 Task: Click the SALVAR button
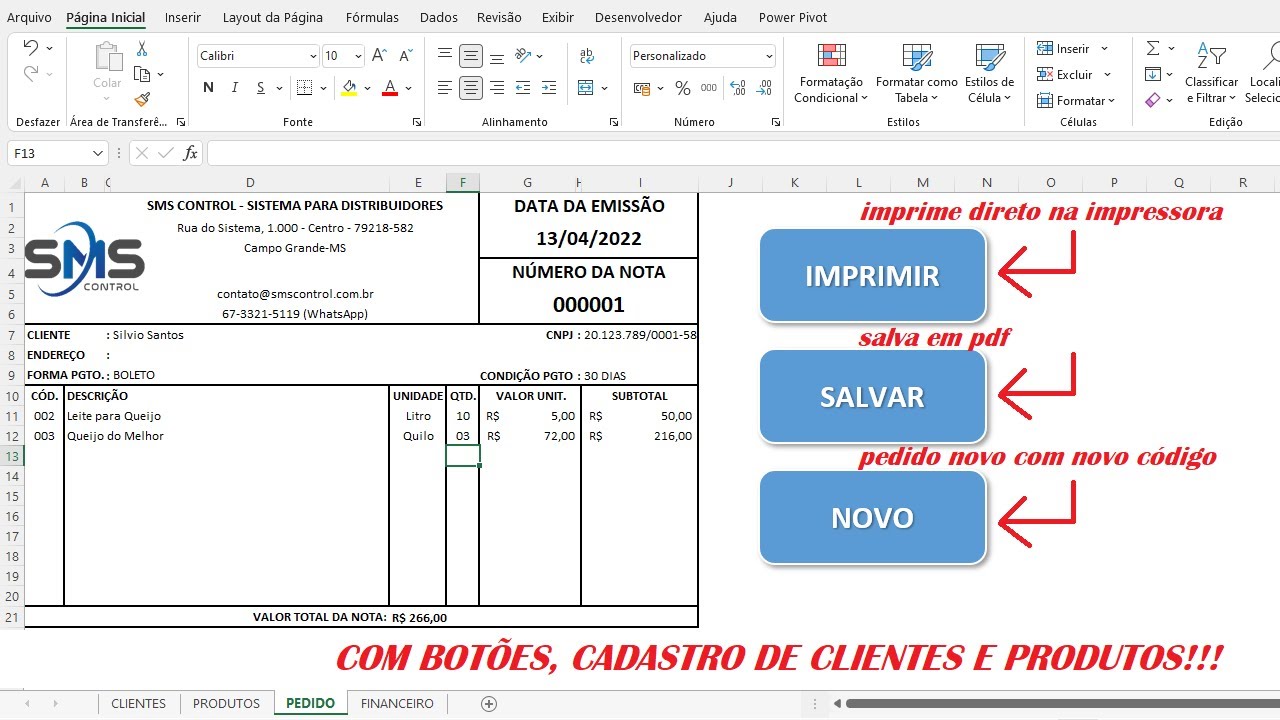(872, 397)
